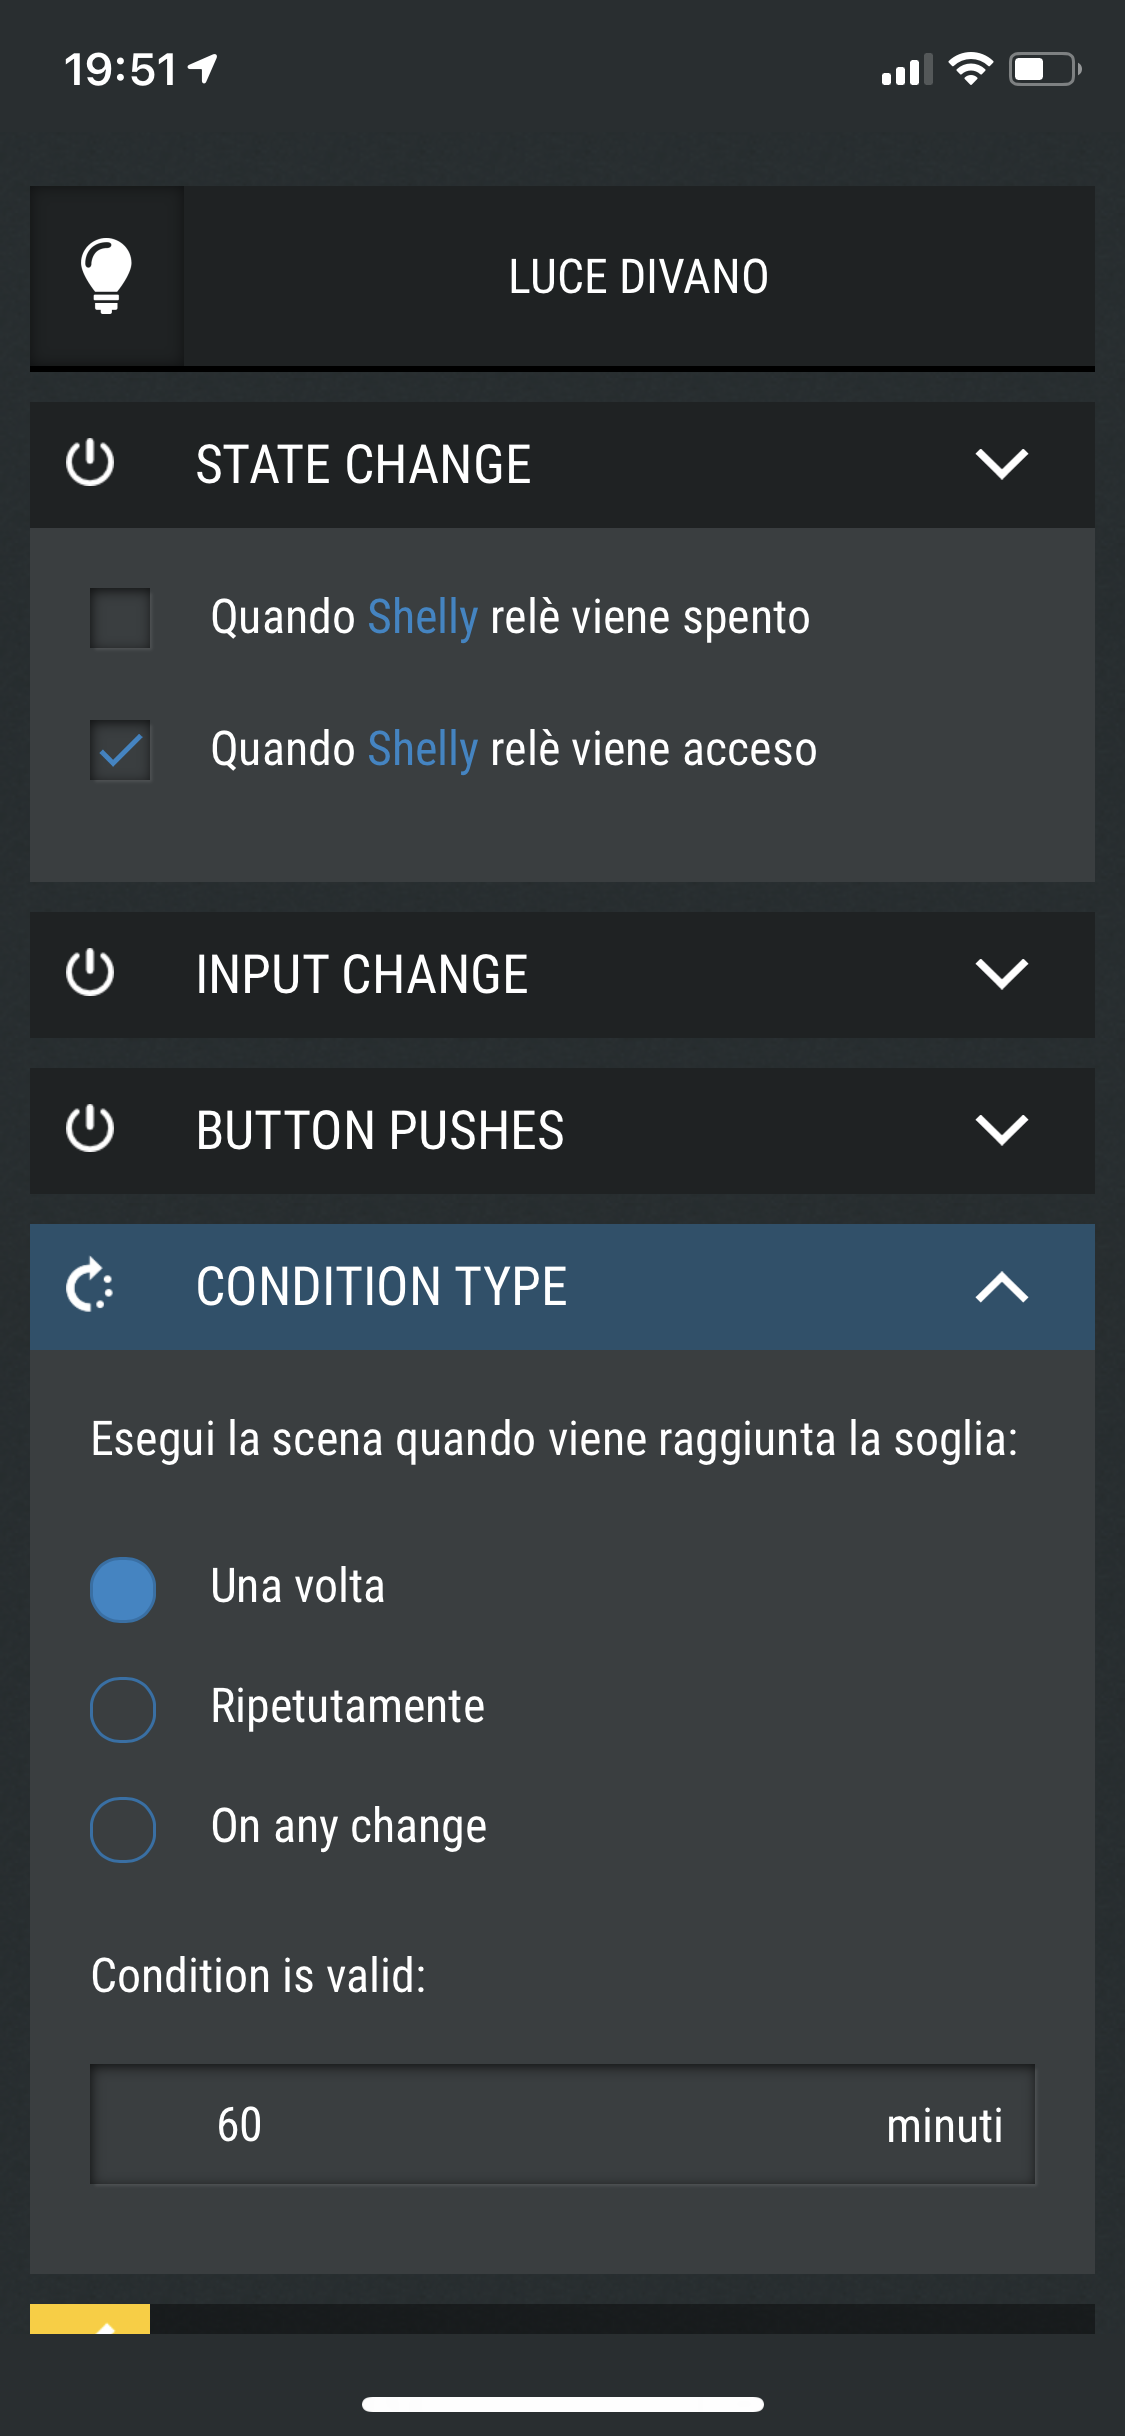Viewport: 1125px width, 2436px height.
Task: Tap the Wi-Fi status icon
Action: 970,69
